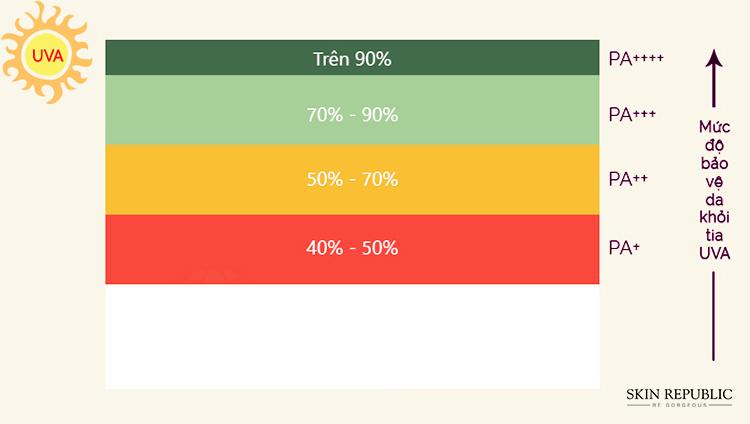Image resolution: width=750 pixels, height=424 pixels.
Task: Click the word "bảo" in vertical caption
Action: (713, 163)
